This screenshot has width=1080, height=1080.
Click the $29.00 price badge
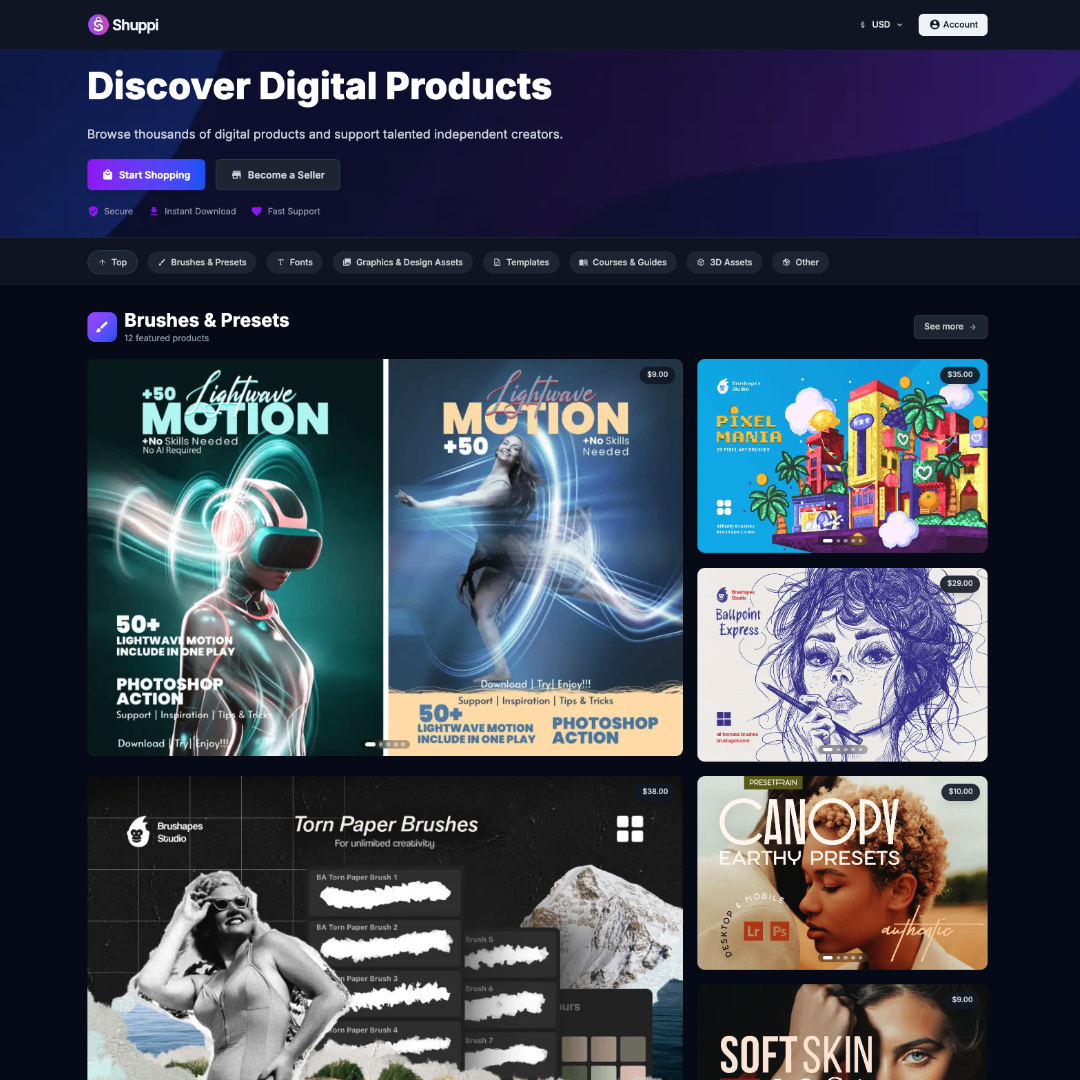(x=959, y=583)
